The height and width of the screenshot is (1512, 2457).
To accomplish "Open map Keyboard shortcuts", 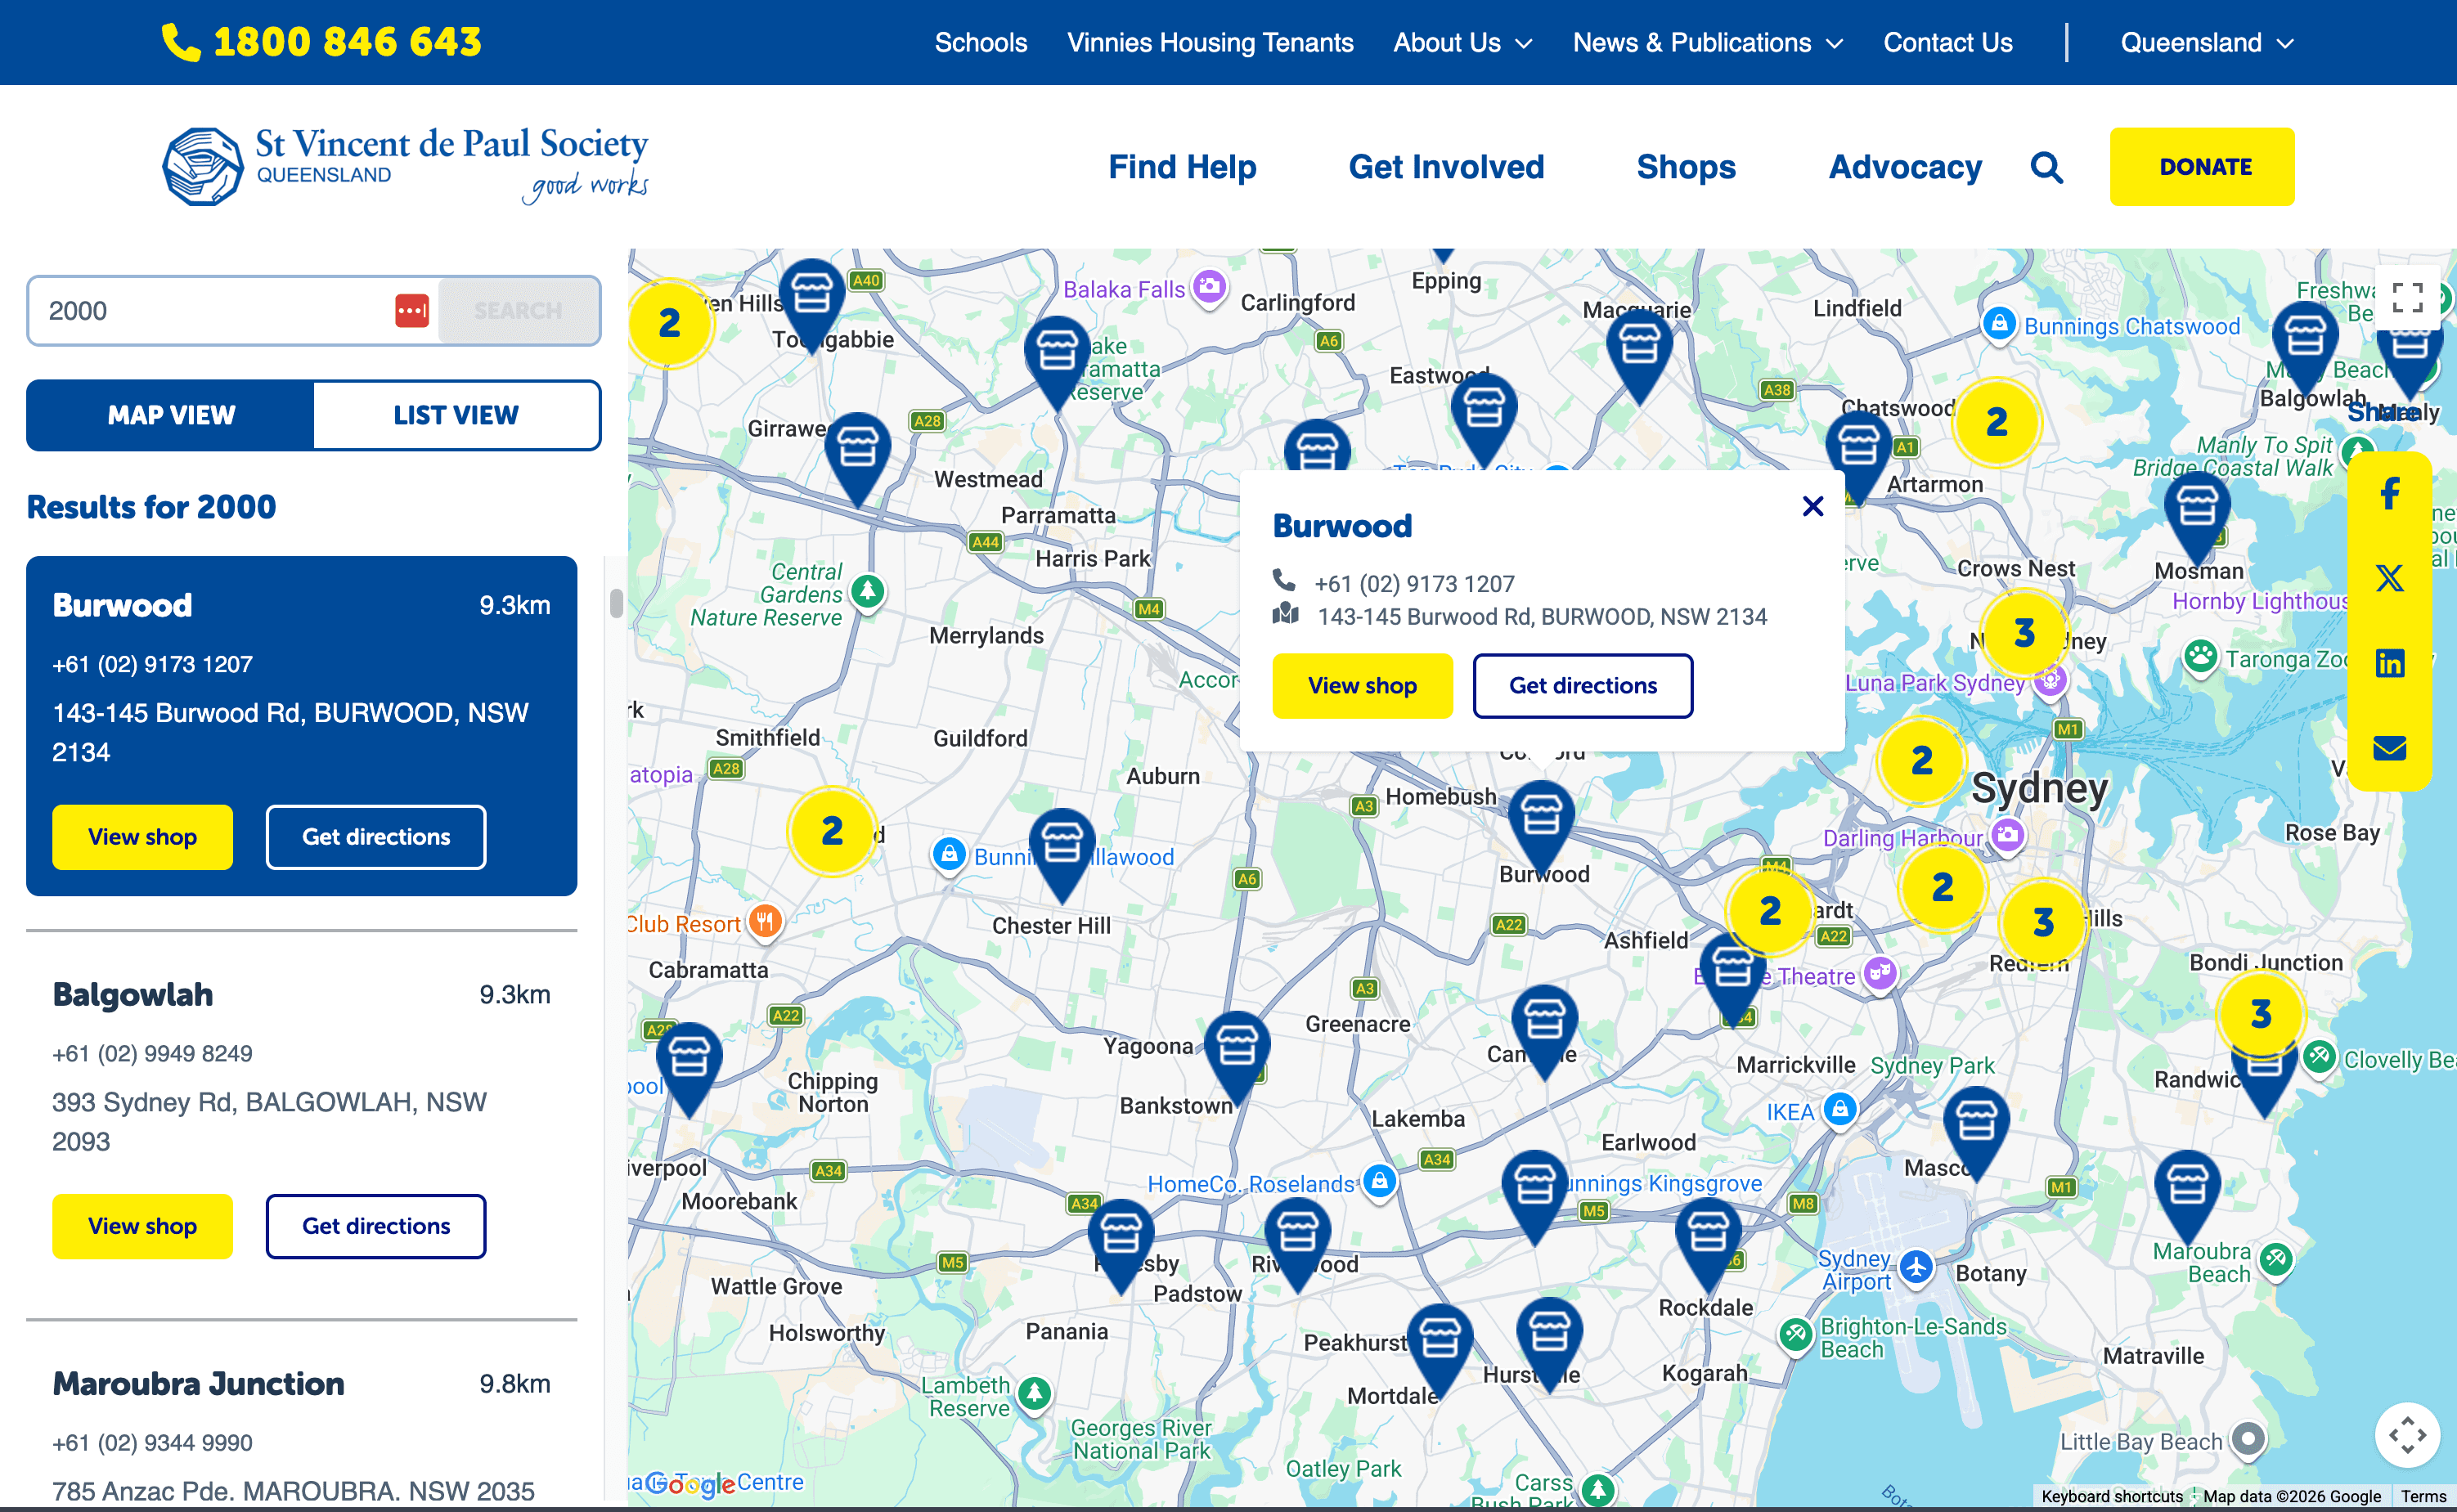I will 2111,1496.
